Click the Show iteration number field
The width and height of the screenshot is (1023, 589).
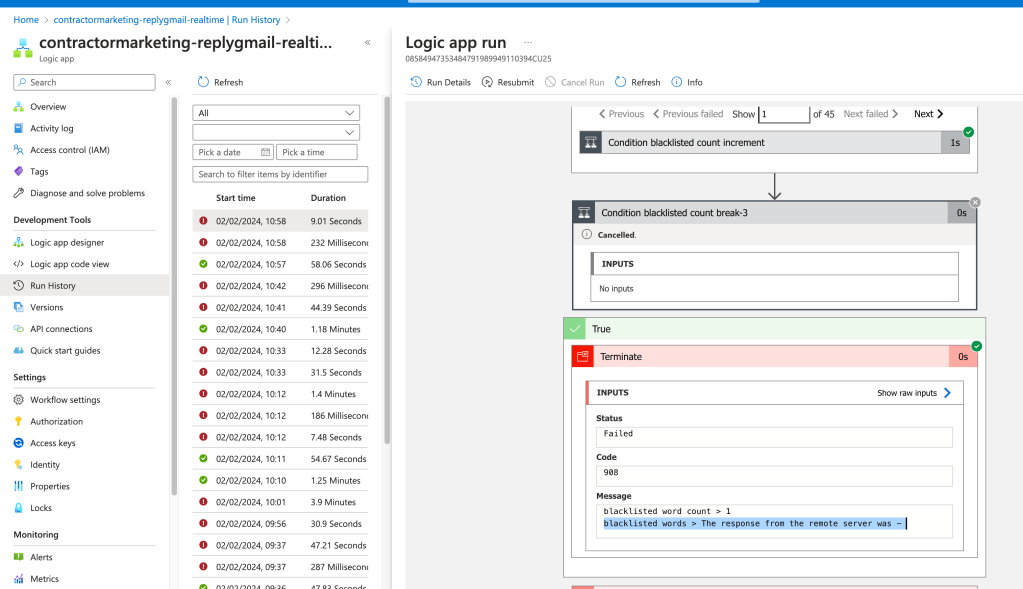[784, 113]
